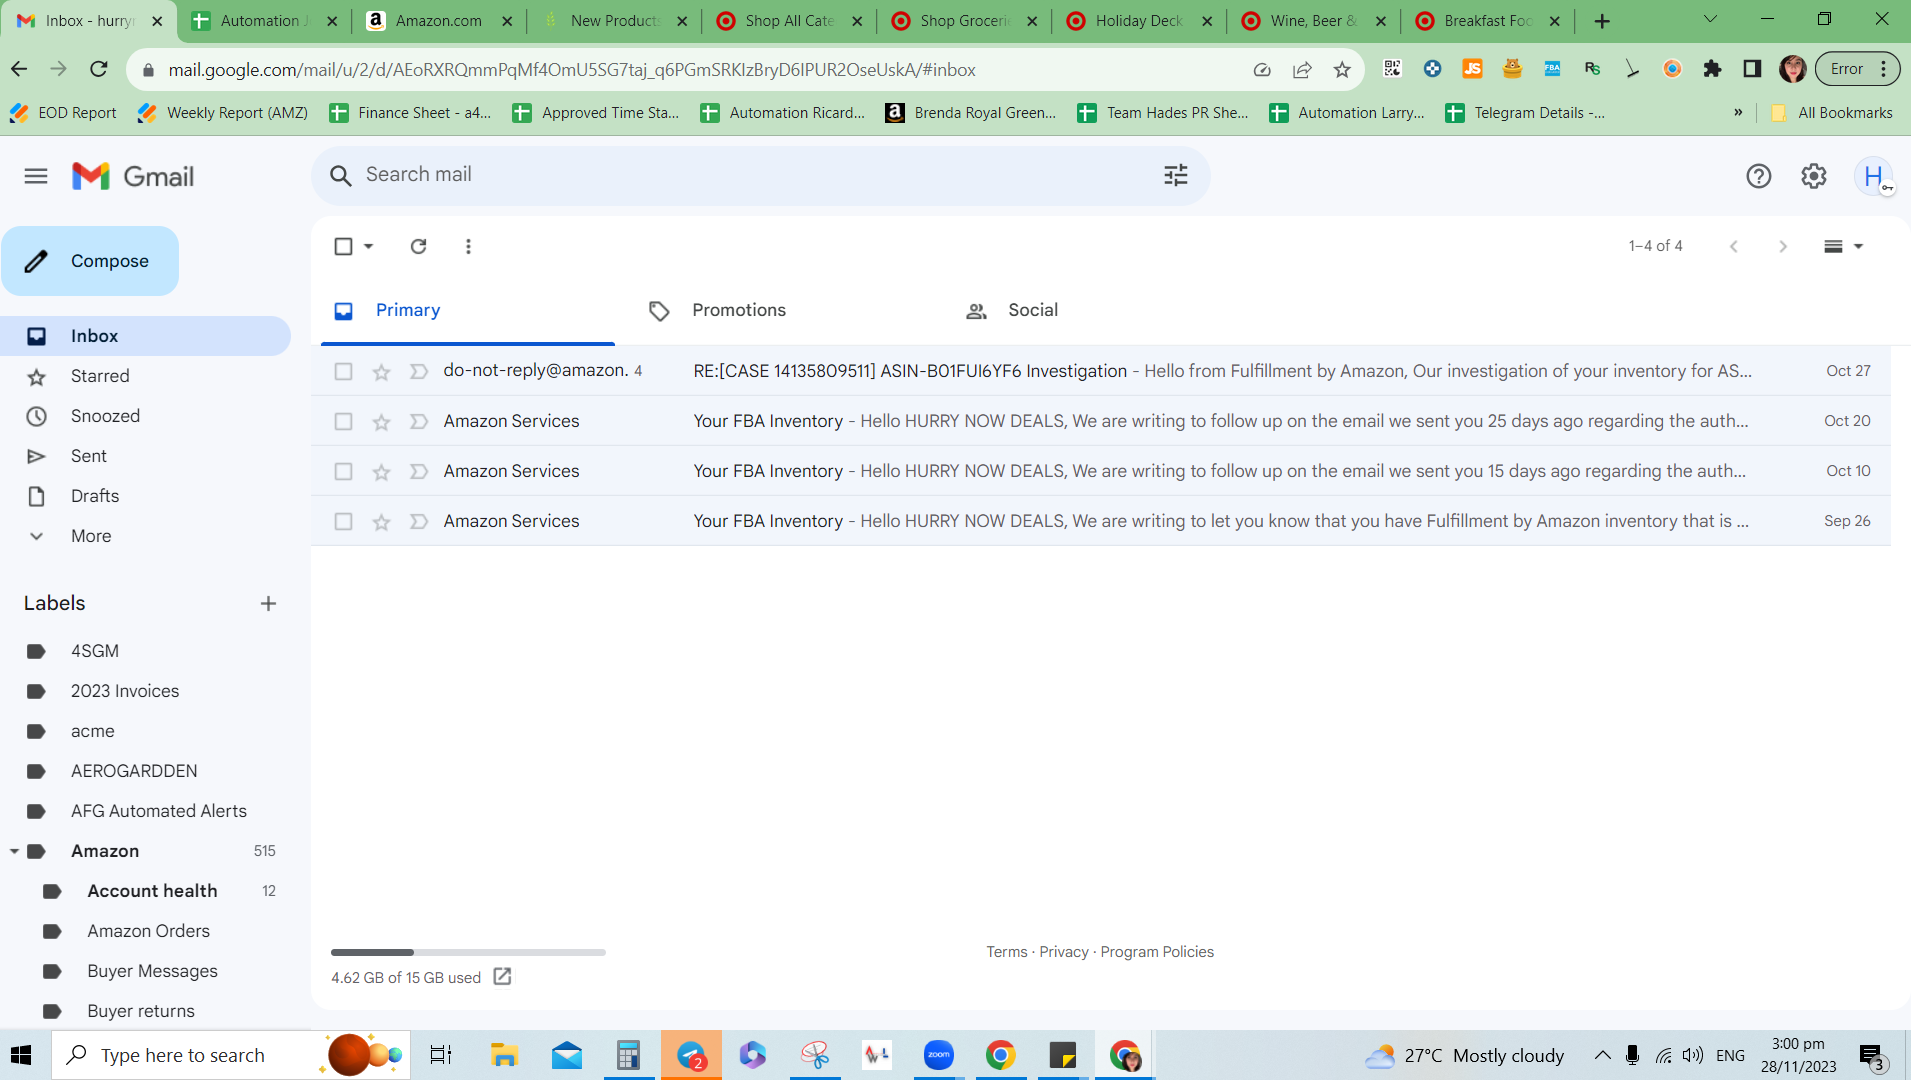Open the All Bookmarks folder
Image resolution: width=1911 pixels, height=1080 pixels.
[x=1831, y=113]
